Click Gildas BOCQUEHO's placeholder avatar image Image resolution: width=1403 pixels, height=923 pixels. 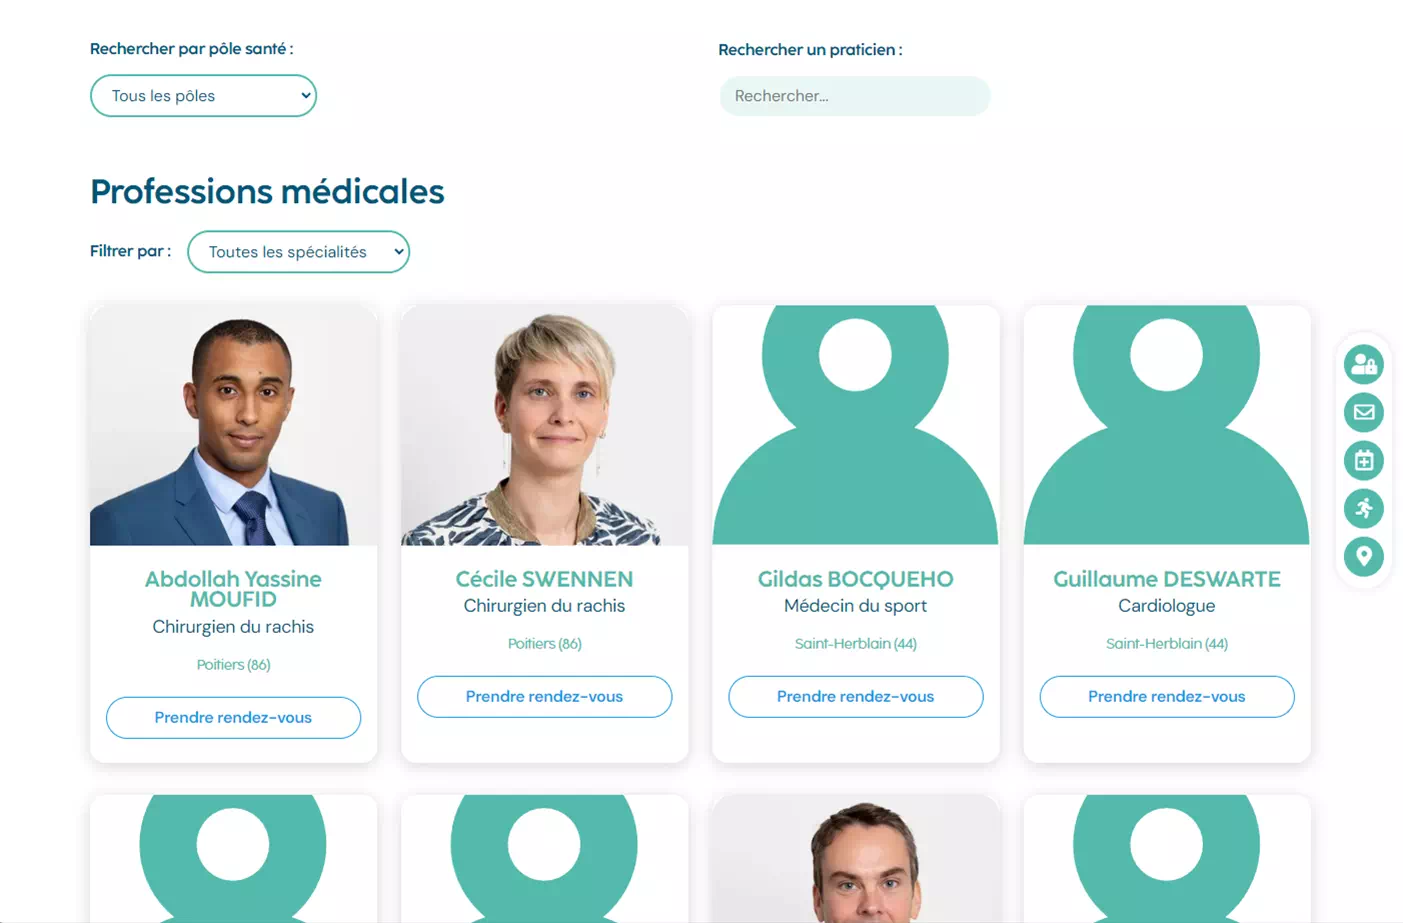[855, 425]
